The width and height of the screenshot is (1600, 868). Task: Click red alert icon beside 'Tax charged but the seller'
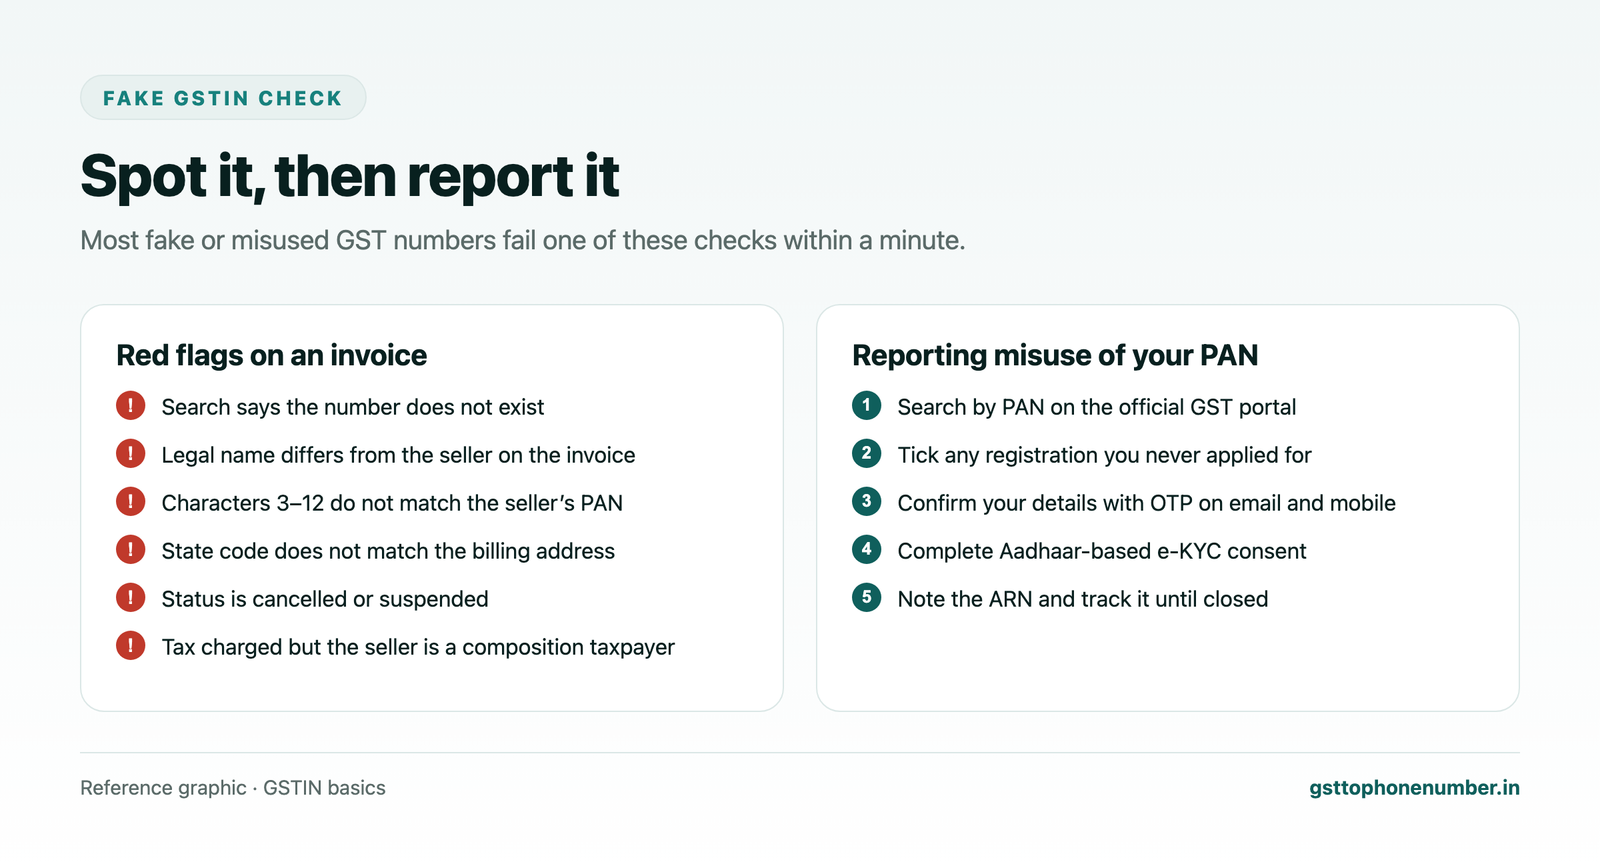click(130, 646)
